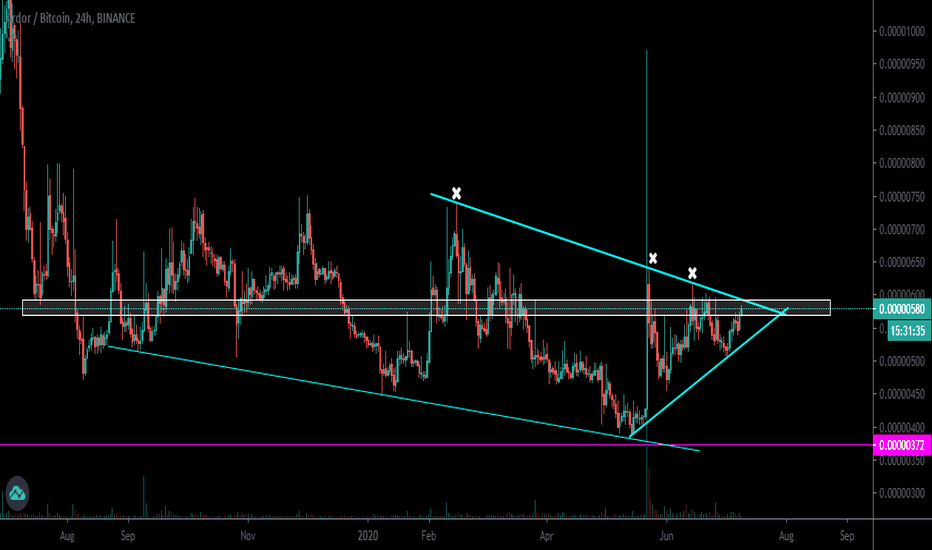Click the Jun label on time axis
The image size is (932, 550).
pyautogui.click(x=666, y=536)
